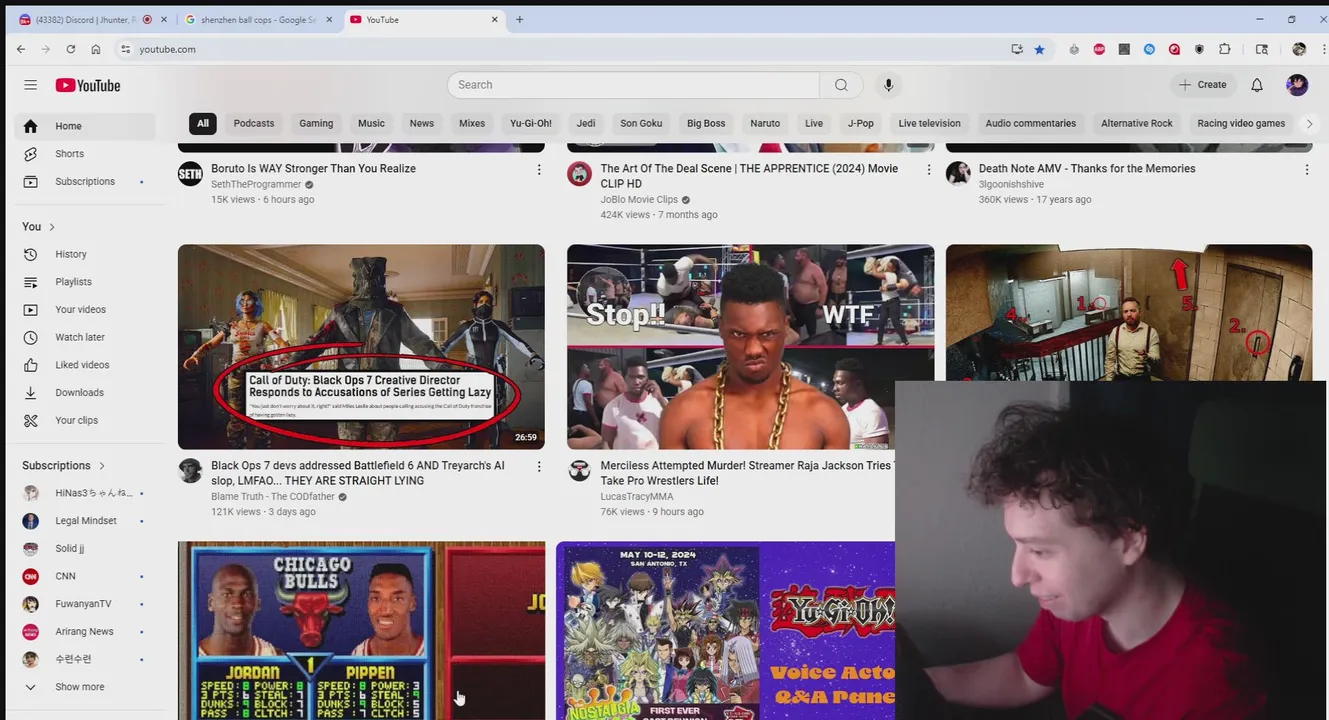The height and width of the screenshot is (720, 1329).
Task: Select the Yu-Gi-Oh! chip
Action: (531, 124)
